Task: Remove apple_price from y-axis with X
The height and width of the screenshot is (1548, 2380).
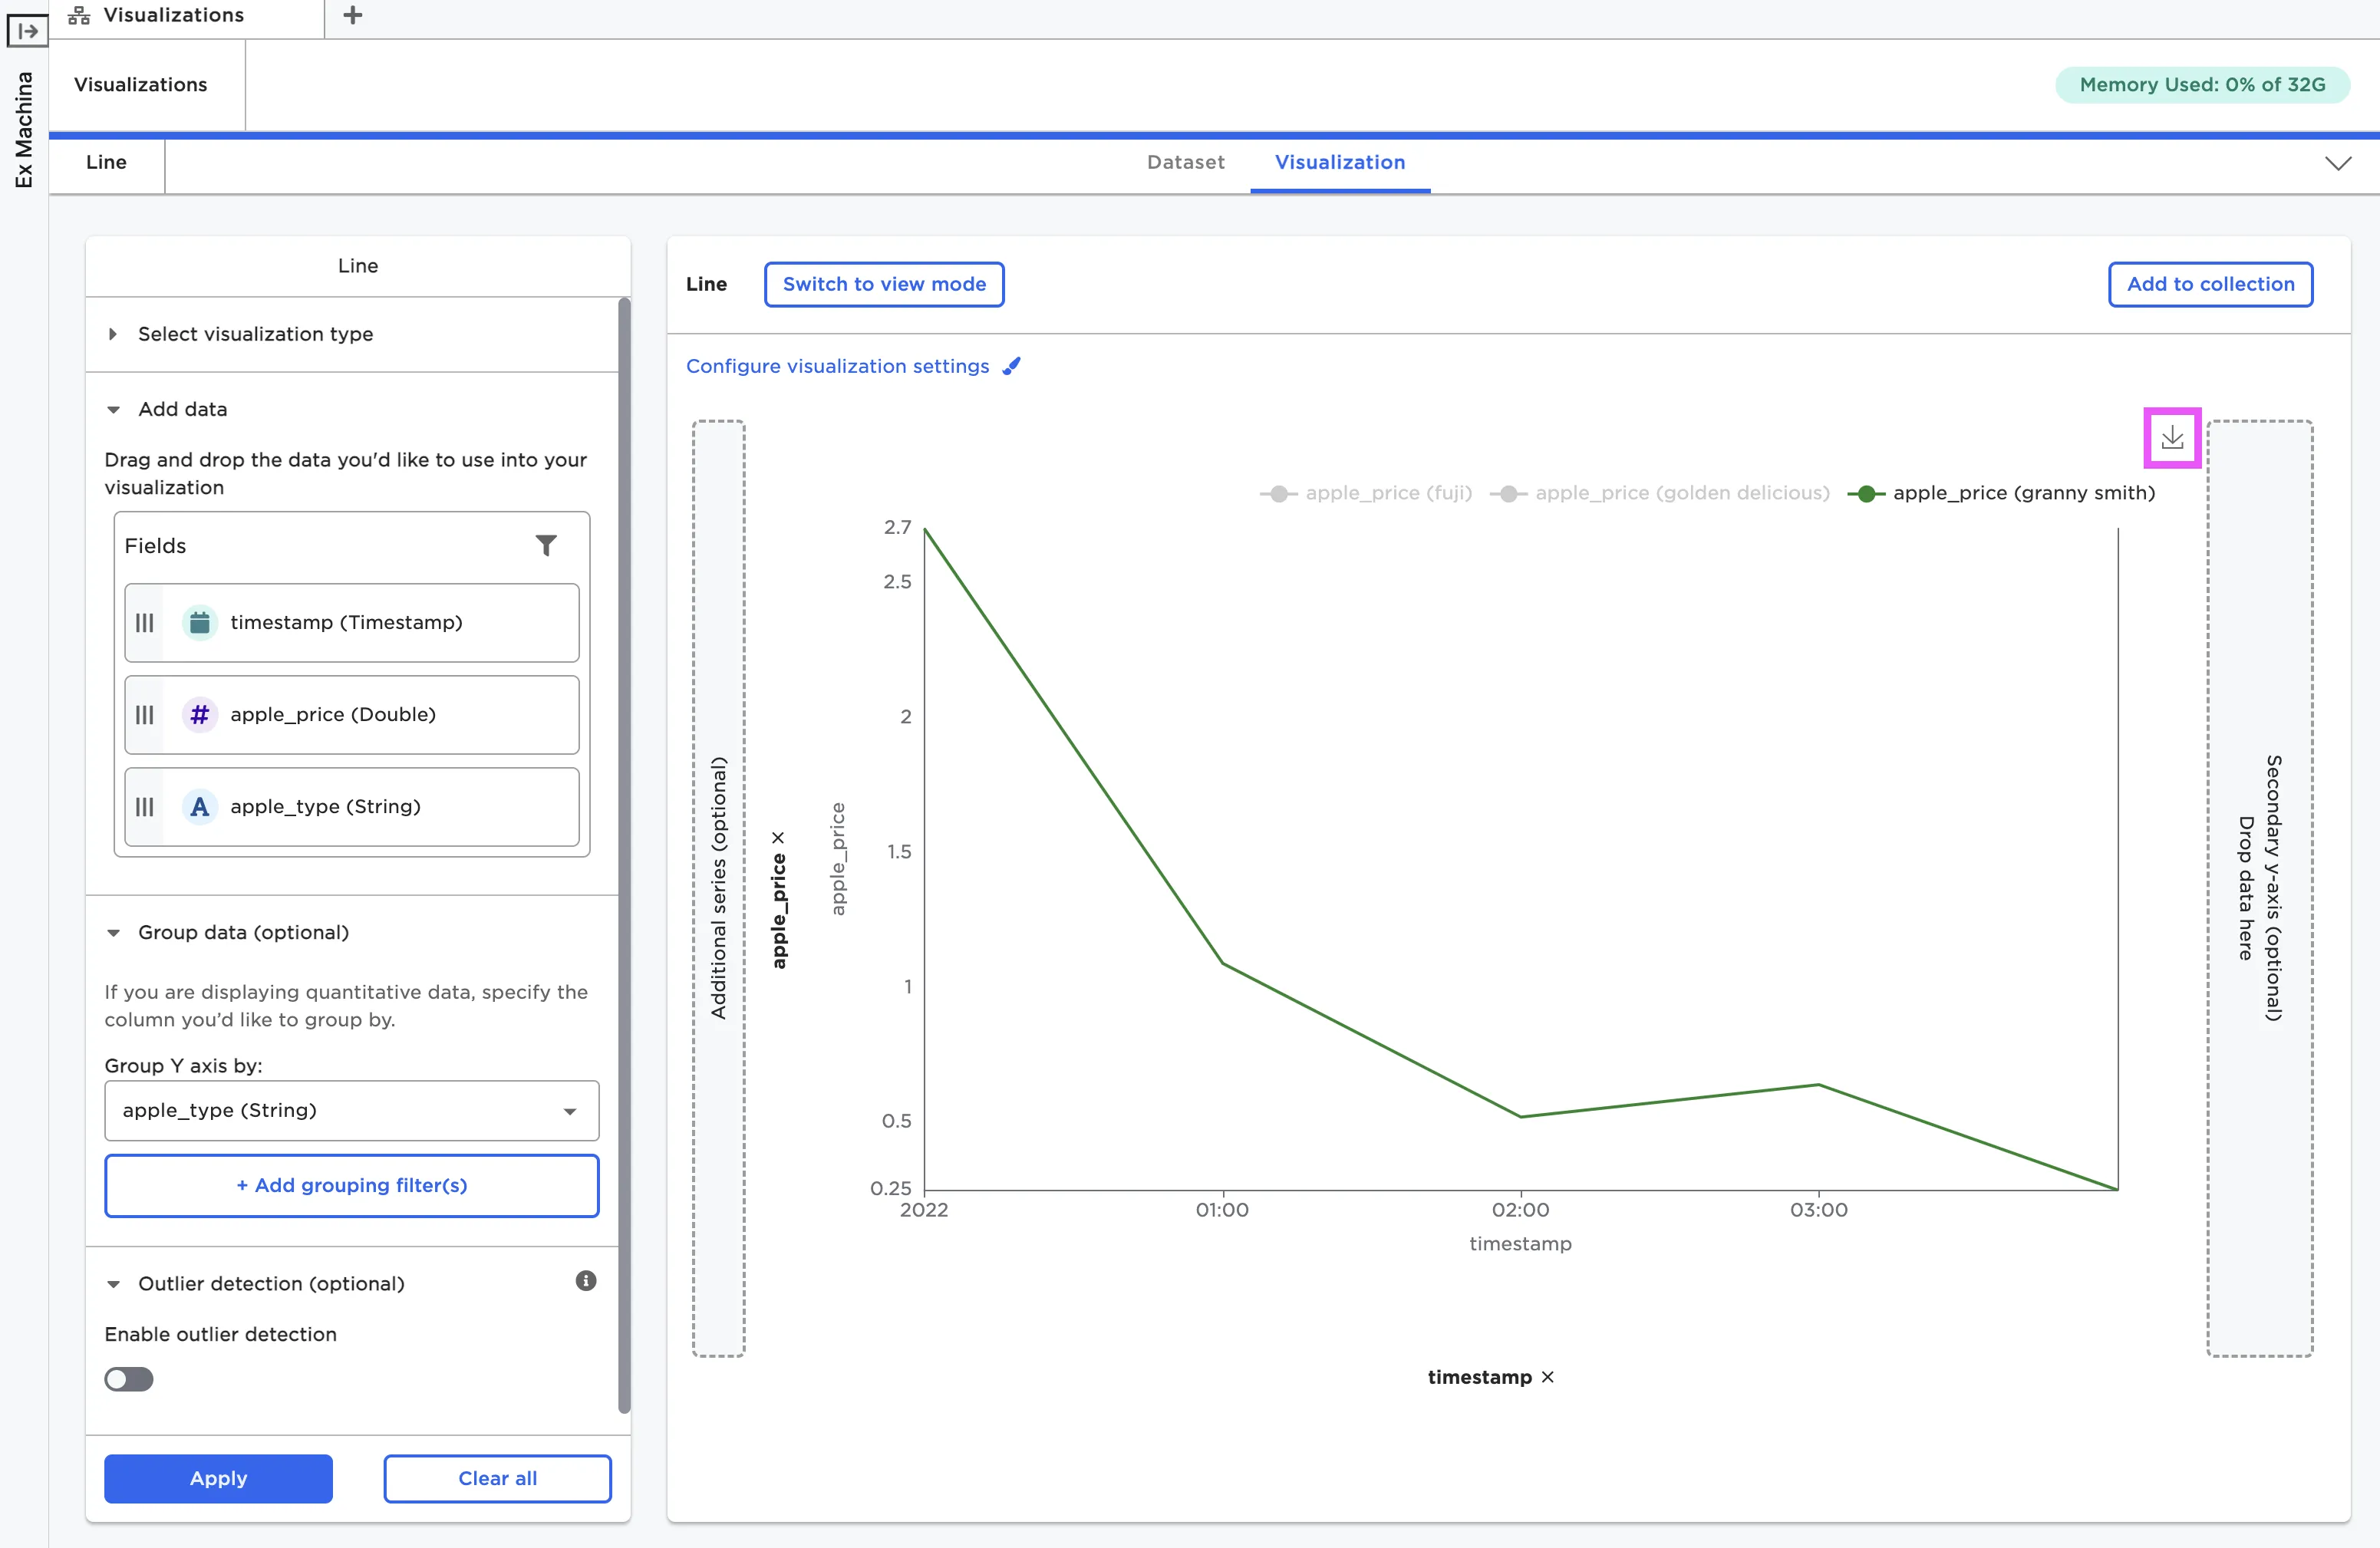Action: 778,837
